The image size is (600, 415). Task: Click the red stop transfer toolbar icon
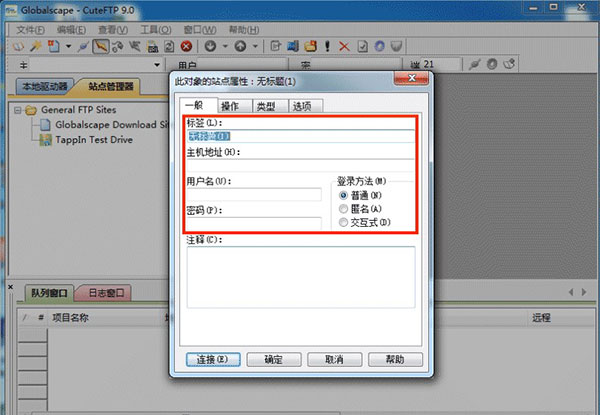click(186, 46)
